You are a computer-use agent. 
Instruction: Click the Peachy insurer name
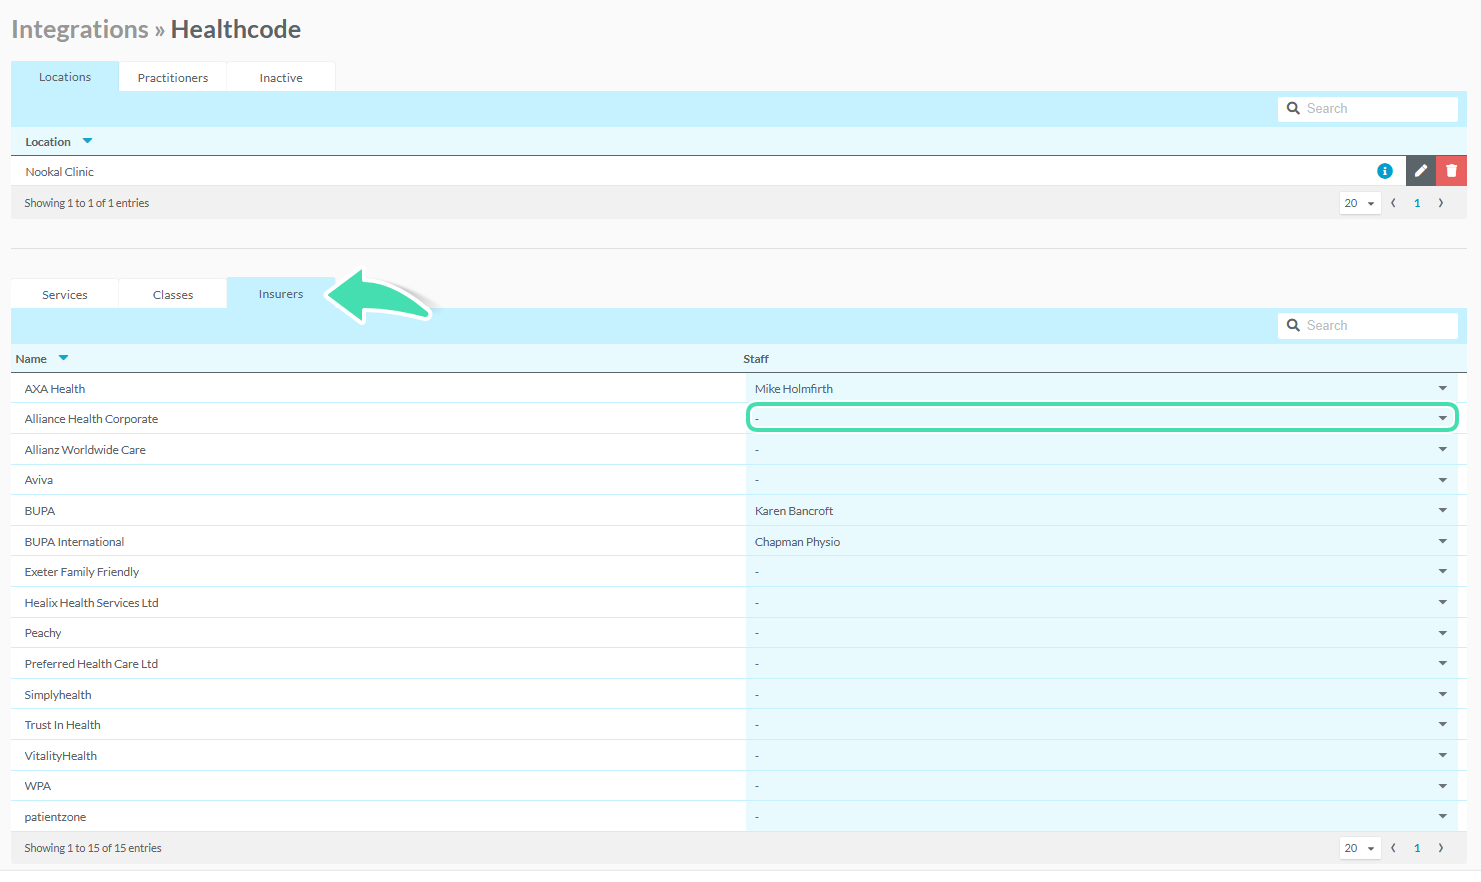point(43,633)
